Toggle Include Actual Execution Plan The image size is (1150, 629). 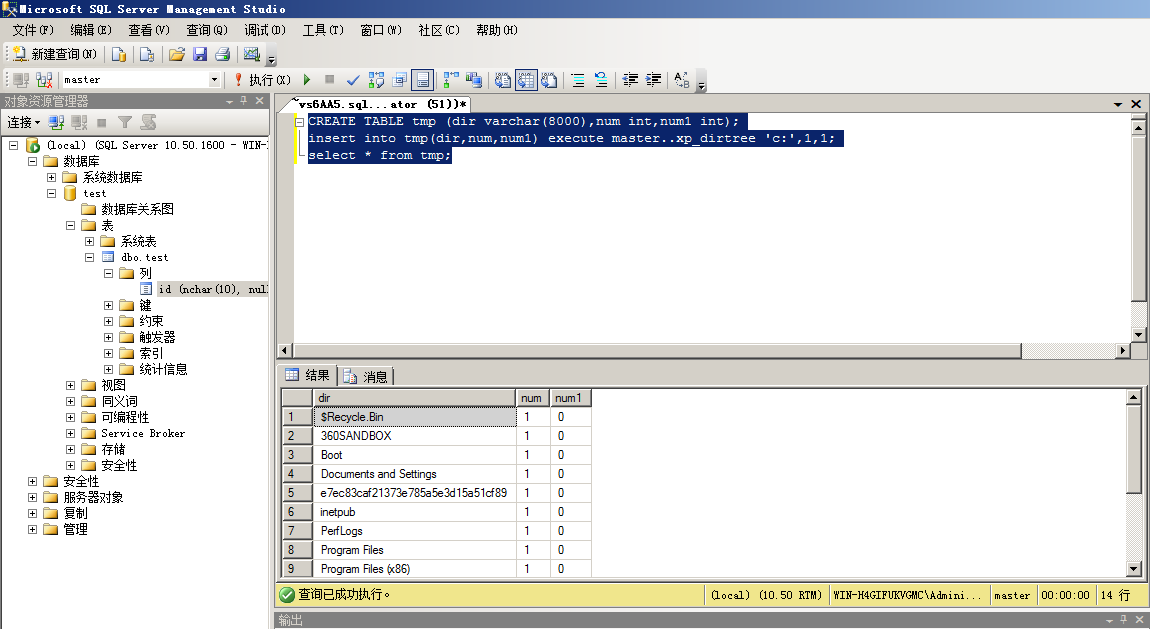click(x=451, y=80)
